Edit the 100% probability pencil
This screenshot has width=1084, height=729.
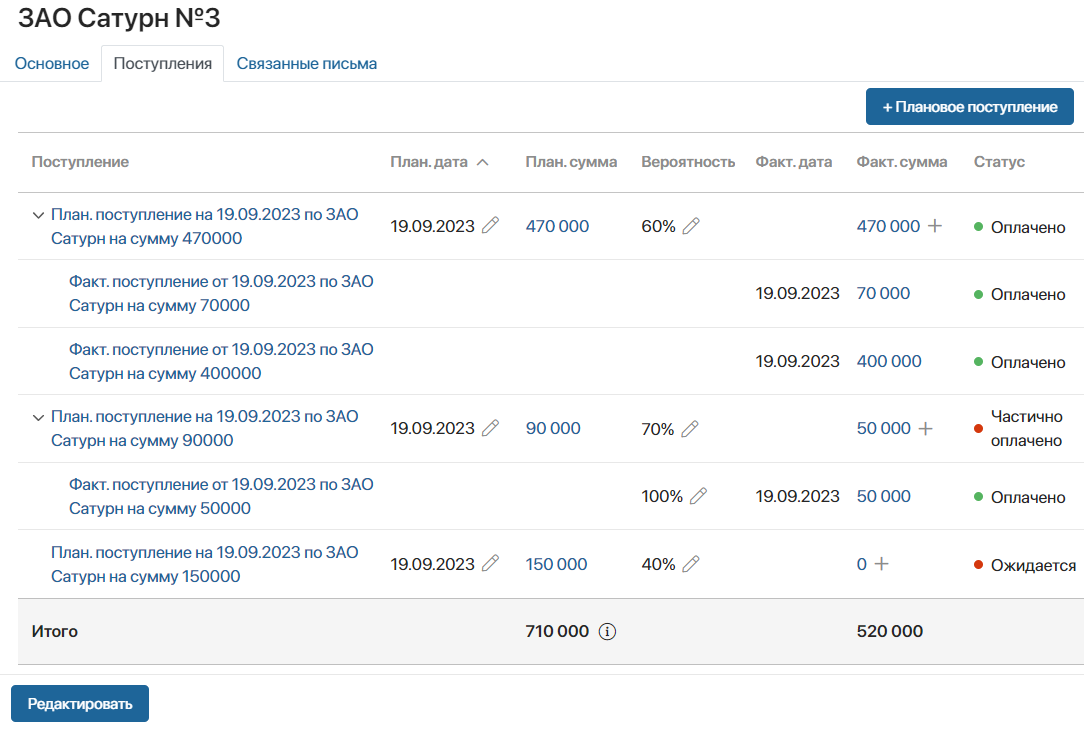click(698, 496)
